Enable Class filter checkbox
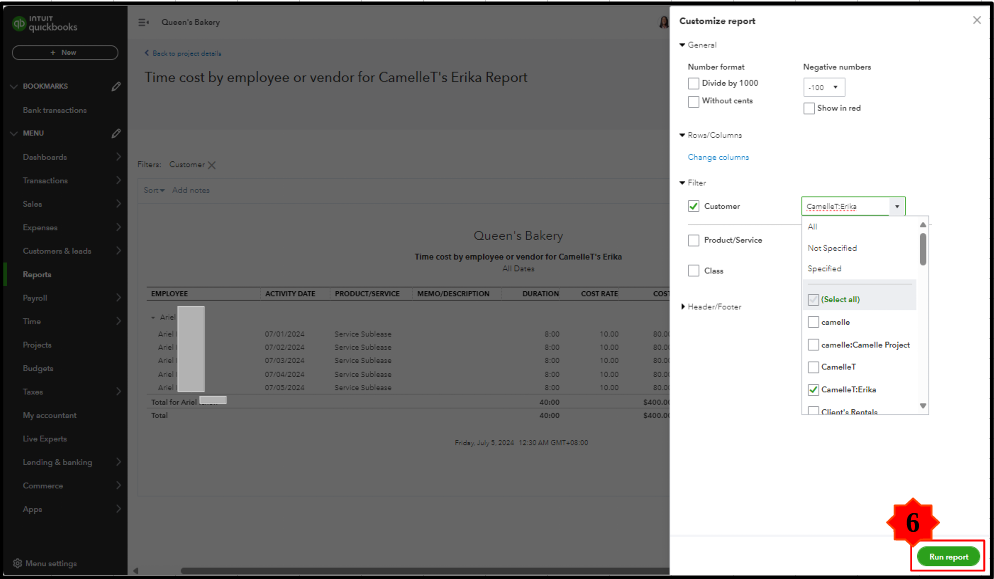The height and width of the screenshot is (579, 994). (694, 271)
